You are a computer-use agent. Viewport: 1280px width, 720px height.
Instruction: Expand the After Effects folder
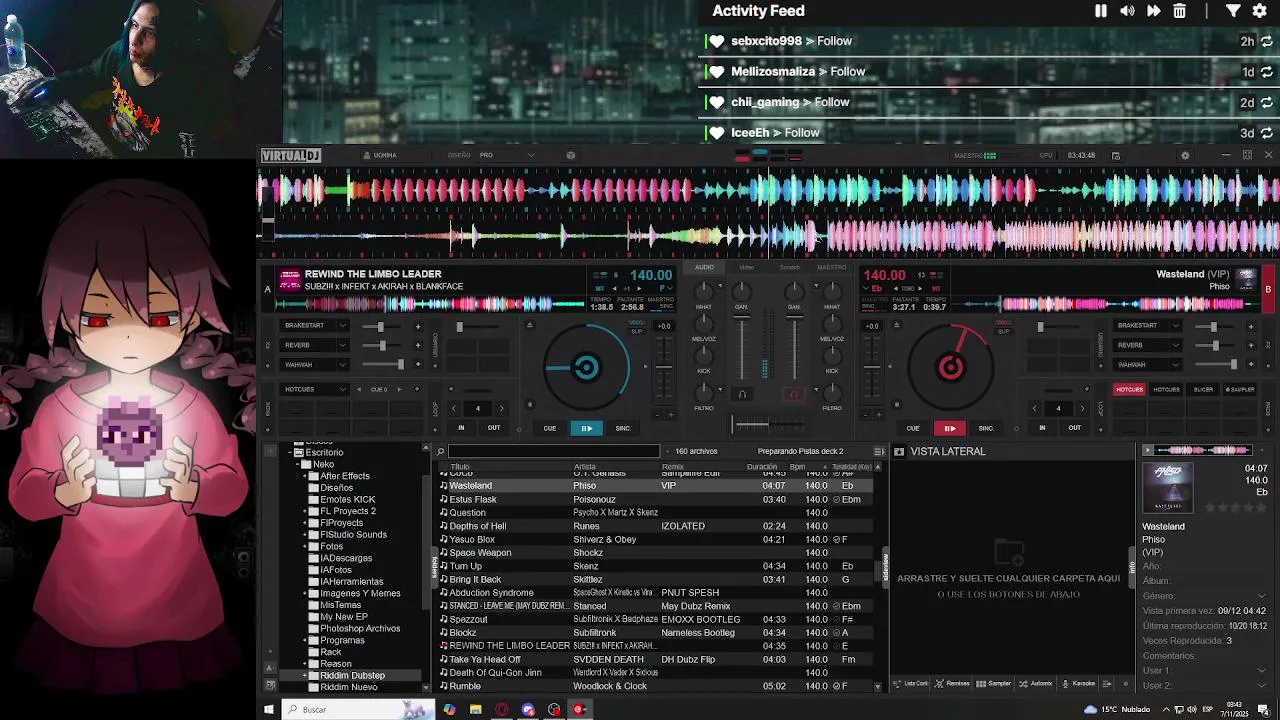pyautogui.click(x=304, y=476)
